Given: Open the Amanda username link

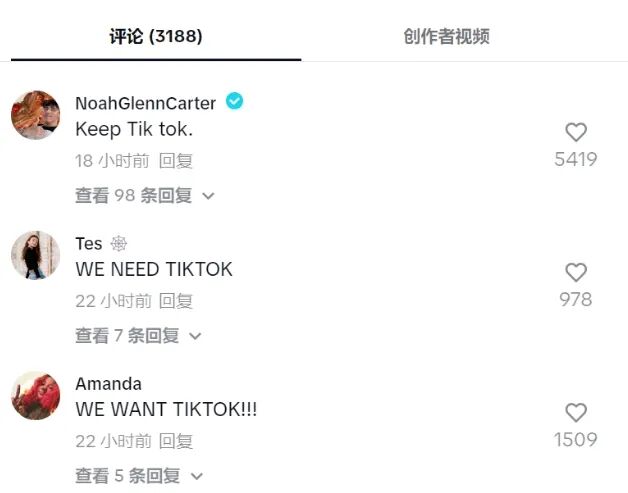Looking at the screenshot, I should tap(108, 384).
